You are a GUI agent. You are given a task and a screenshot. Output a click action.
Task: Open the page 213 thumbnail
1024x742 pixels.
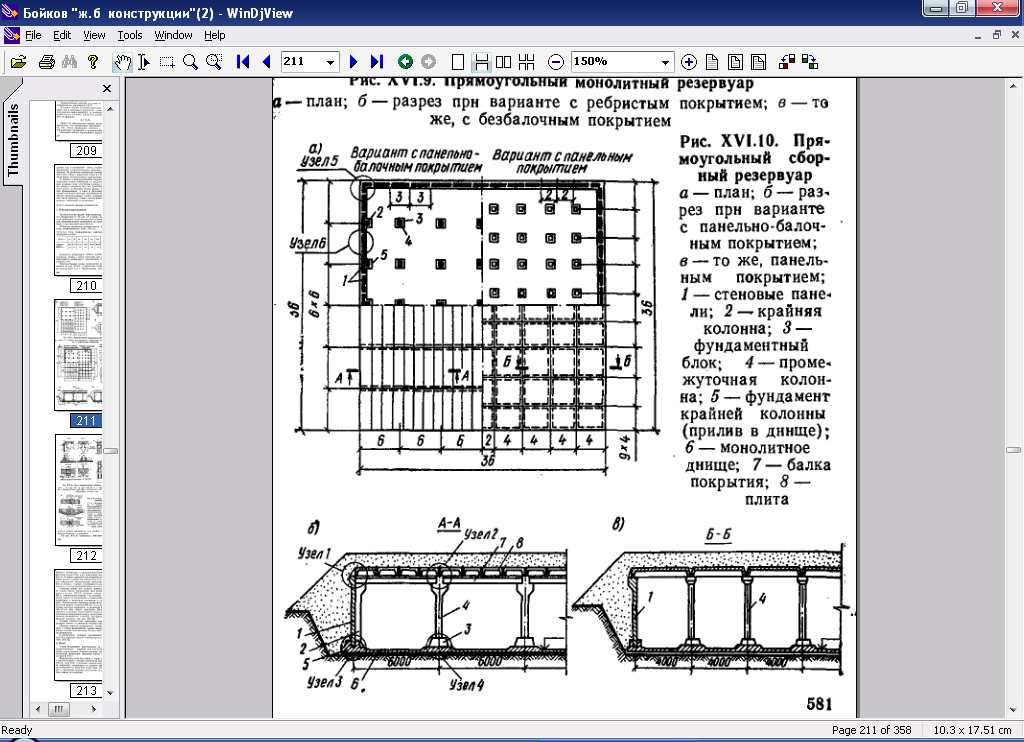point(78,625)
